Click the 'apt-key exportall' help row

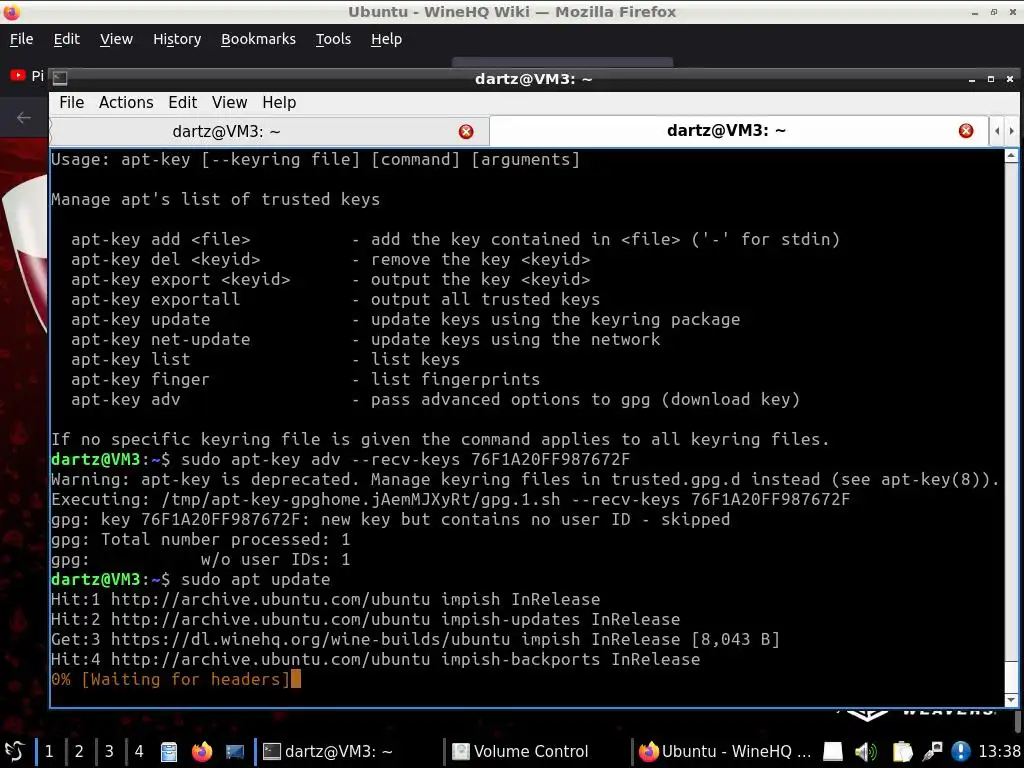(x=336, y=299)
